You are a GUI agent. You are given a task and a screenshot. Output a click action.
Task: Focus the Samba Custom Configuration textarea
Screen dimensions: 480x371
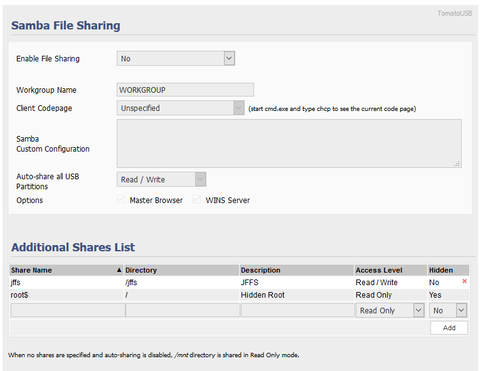[x=289, y=143]
